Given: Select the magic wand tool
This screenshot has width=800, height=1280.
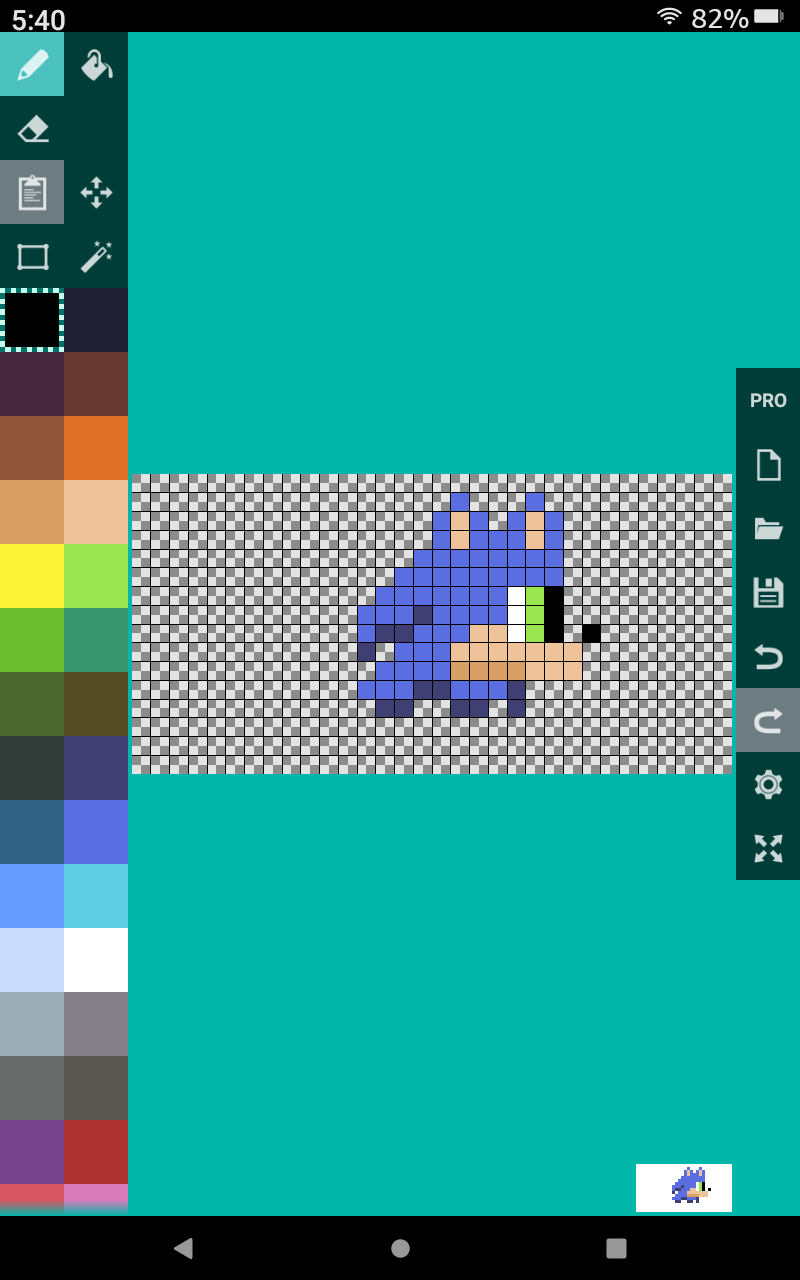Looking at the screenshot, I should click(x=96, y=256).
